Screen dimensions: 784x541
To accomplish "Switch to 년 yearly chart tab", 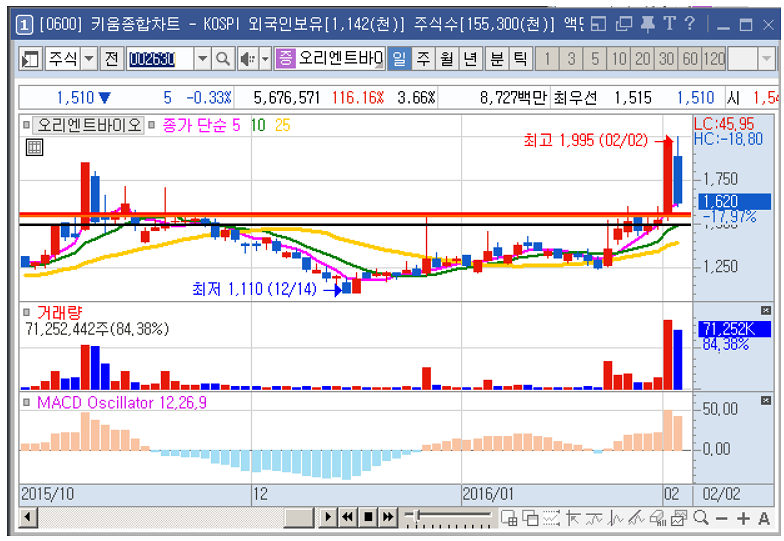I will pos(470,59).
